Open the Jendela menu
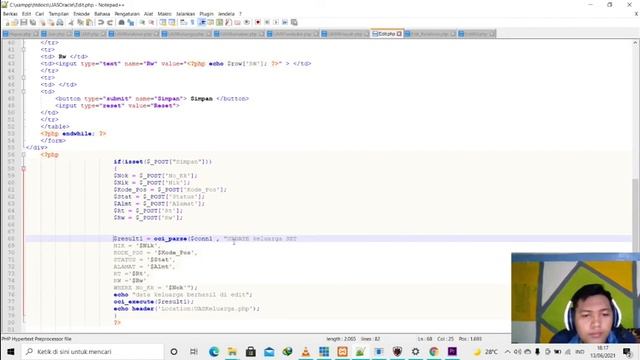Image resolution: width=640 pixels, height=360 pixels. [x=226, y=14]
